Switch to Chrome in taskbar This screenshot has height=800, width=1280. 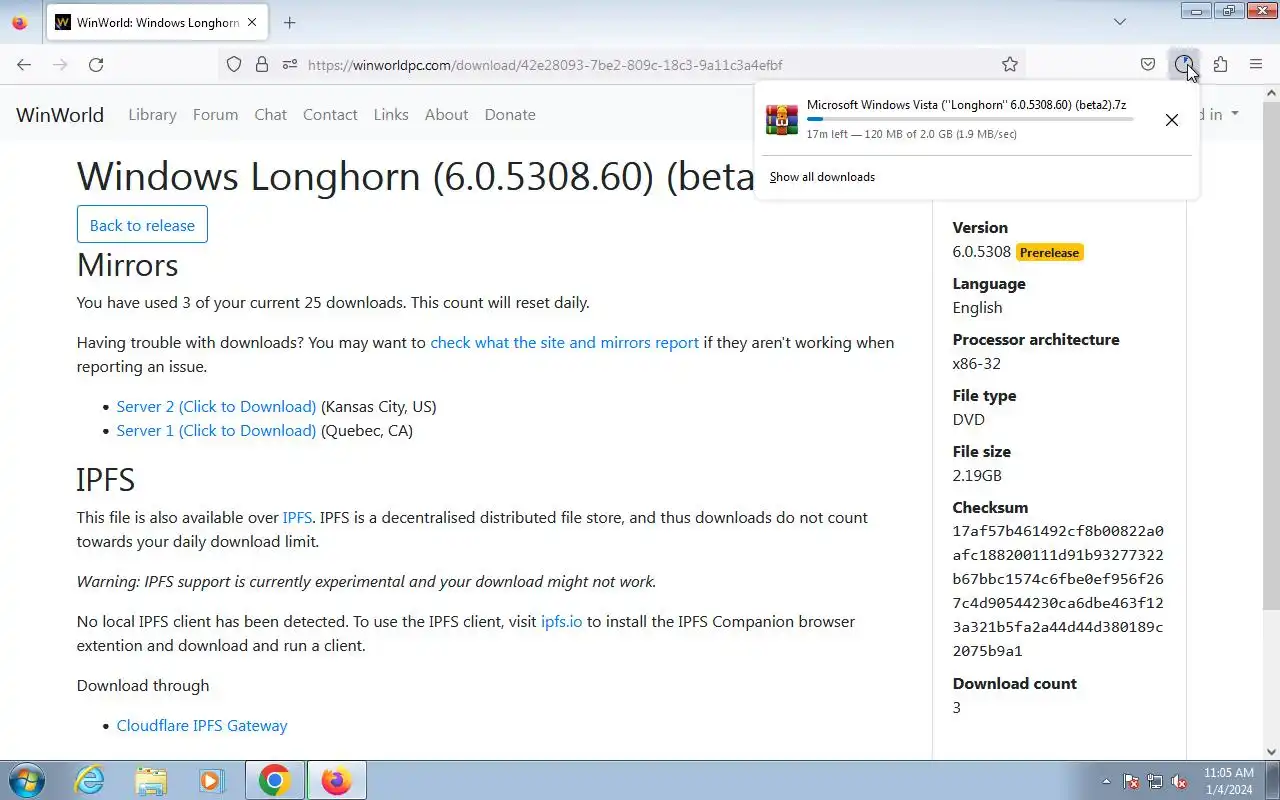click(x=274, y=780)
